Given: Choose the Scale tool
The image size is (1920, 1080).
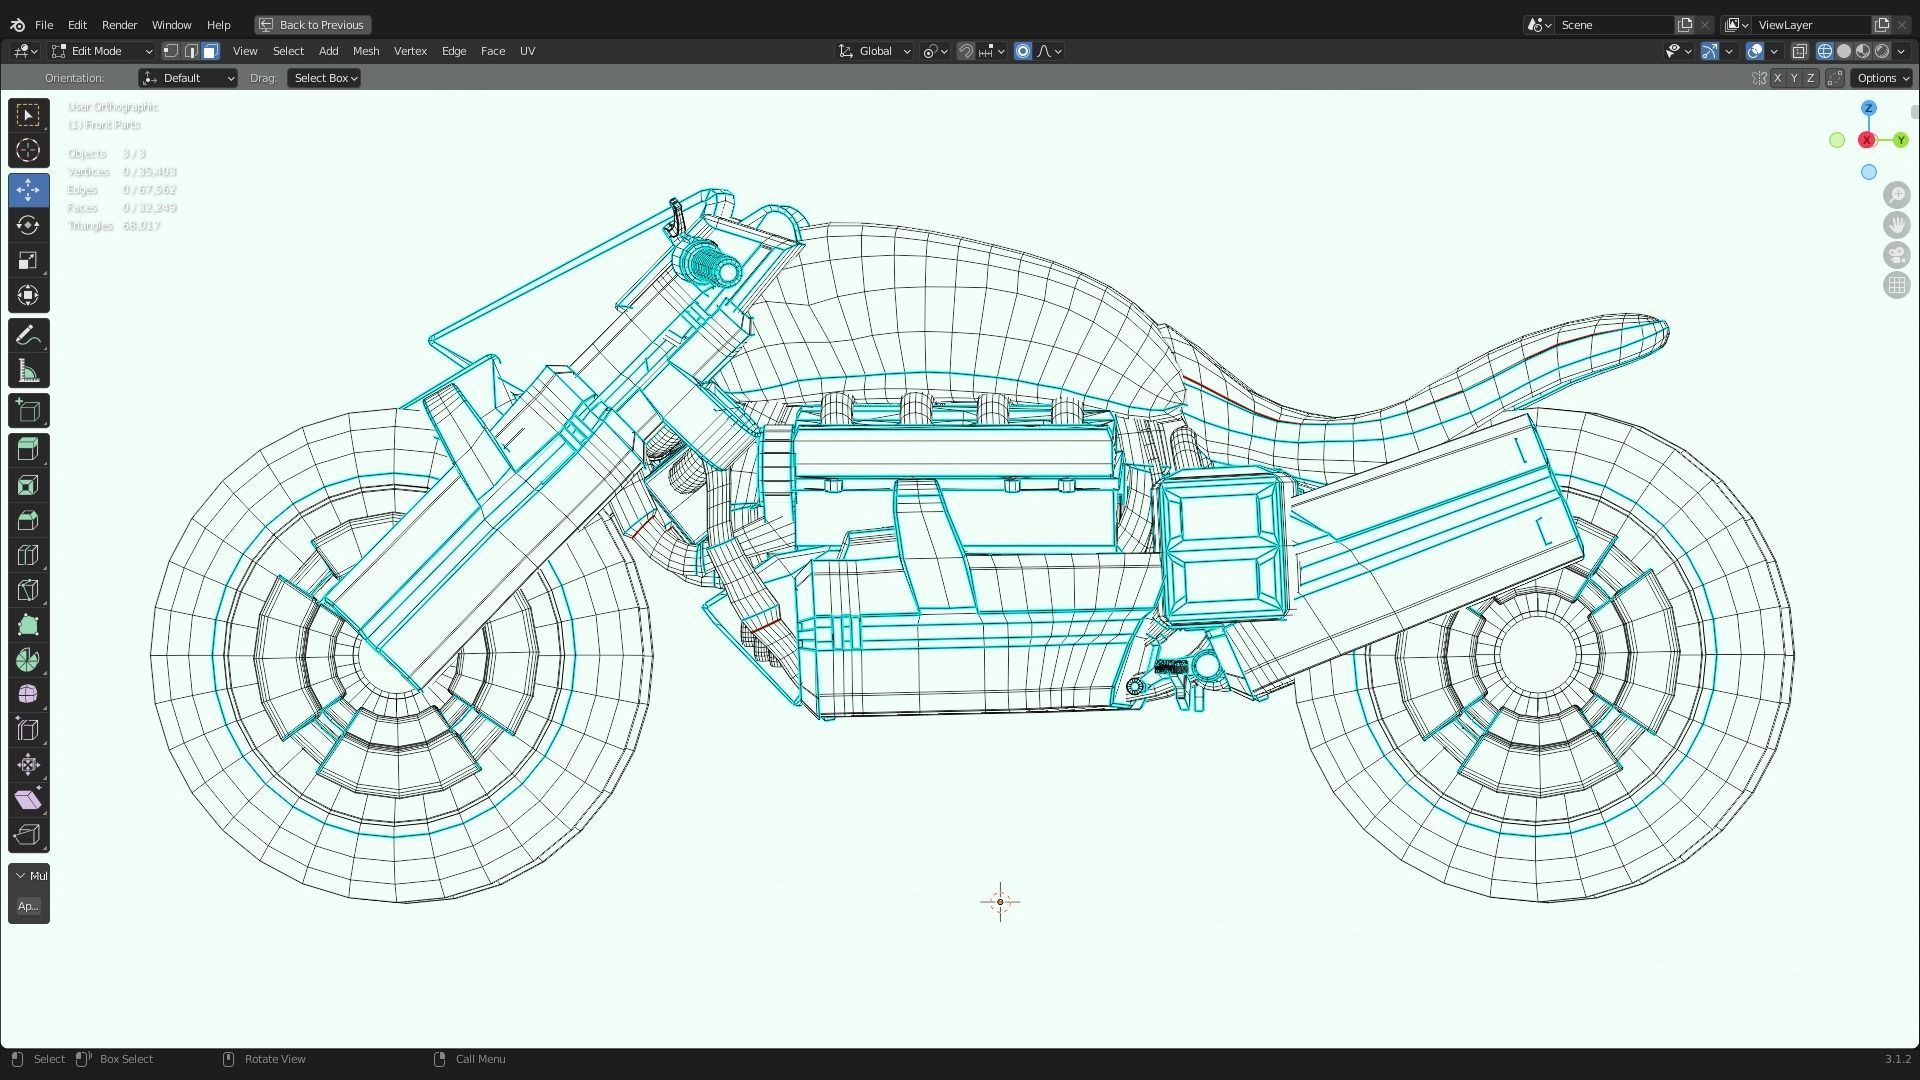Looking at the screenshot, I should coord(28,261).
